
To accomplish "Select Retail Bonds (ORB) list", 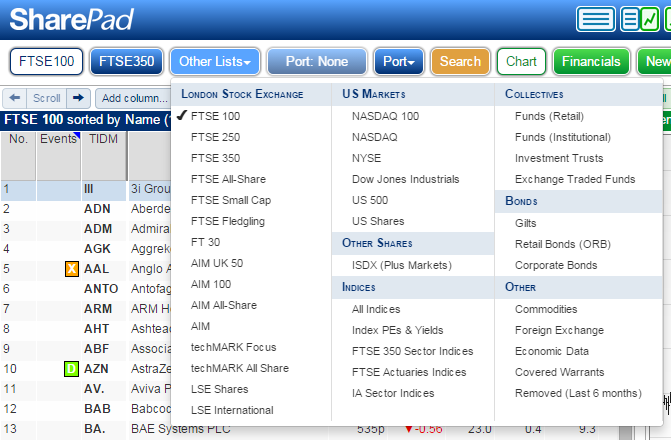I will pos(563,244).
